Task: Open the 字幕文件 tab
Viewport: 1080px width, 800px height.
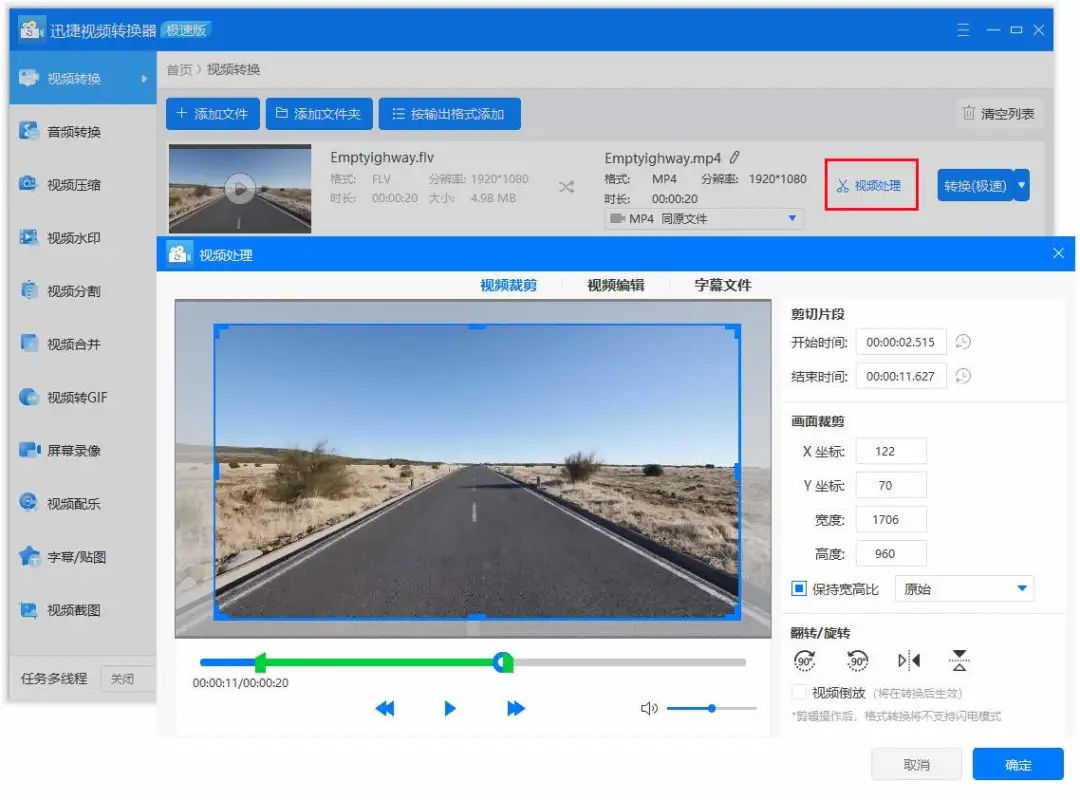Action: tap(722, 285)
